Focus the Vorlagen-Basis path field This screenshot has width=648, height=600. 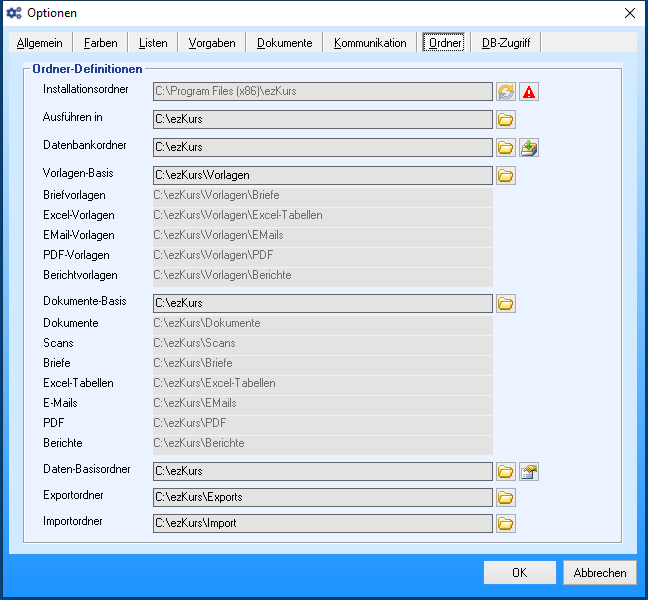[x=322, y=176]
